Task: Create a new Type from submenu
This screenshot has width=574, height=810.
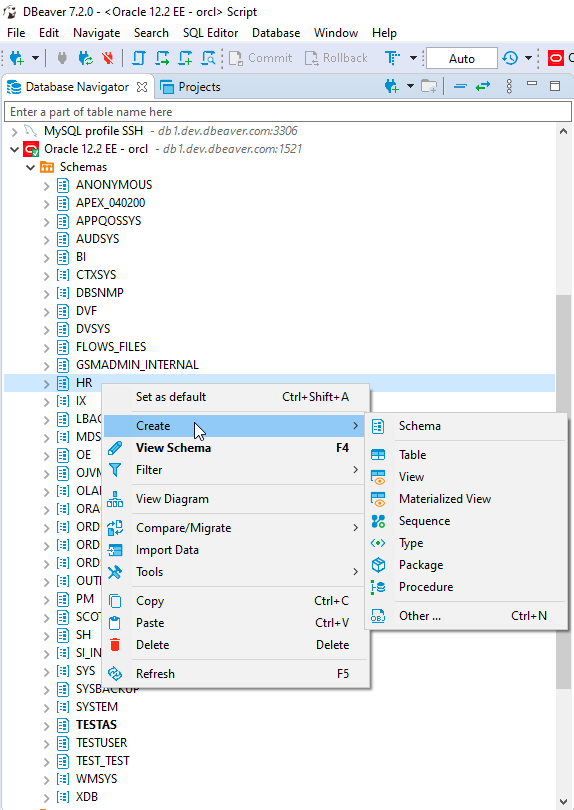Action: point(466,543)
